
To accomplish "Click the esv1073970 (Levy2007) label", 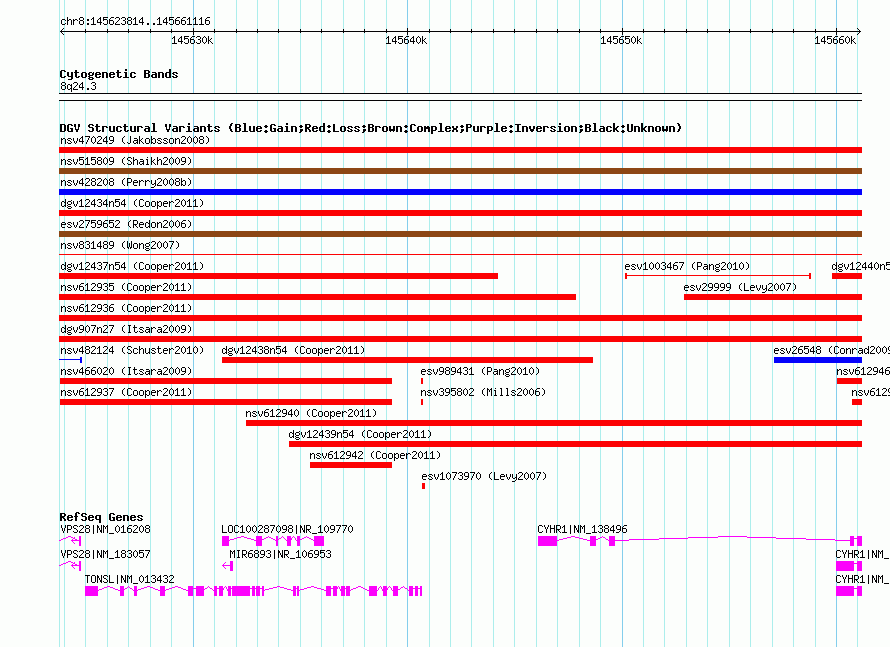I will 484,476.
